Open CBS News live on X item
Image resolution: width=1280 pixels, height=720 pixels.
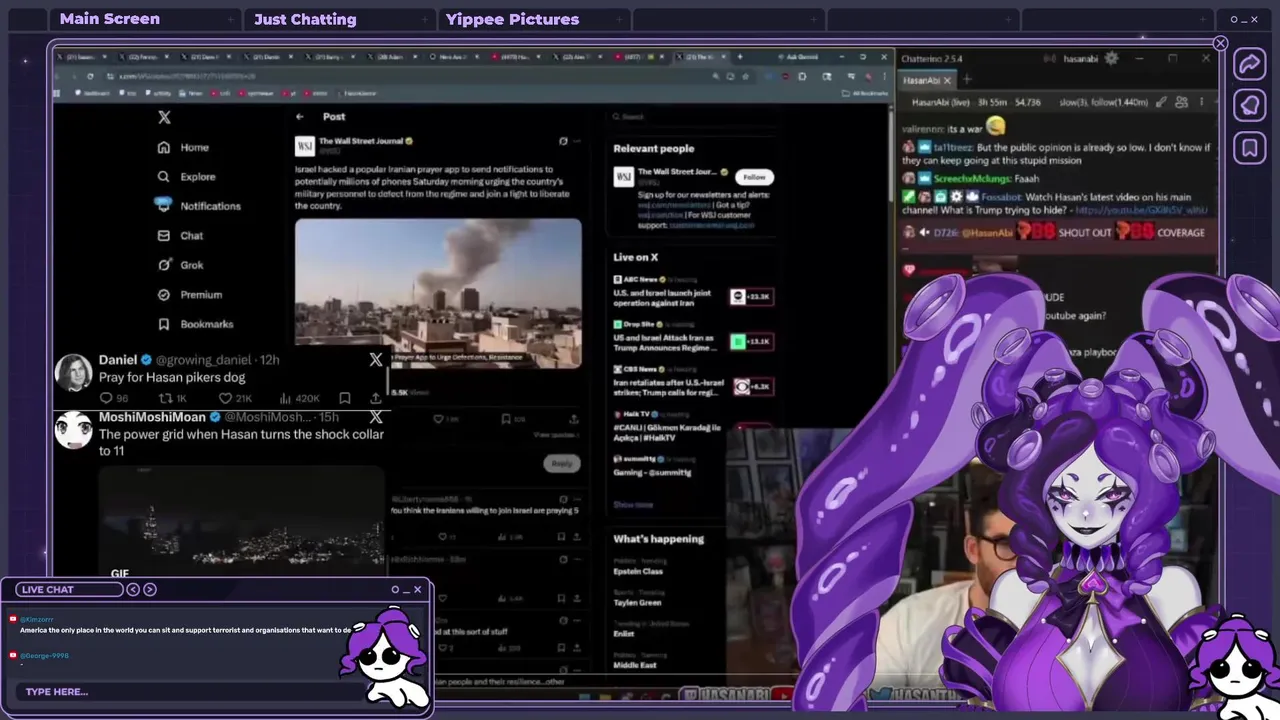[x=693, y=382]
